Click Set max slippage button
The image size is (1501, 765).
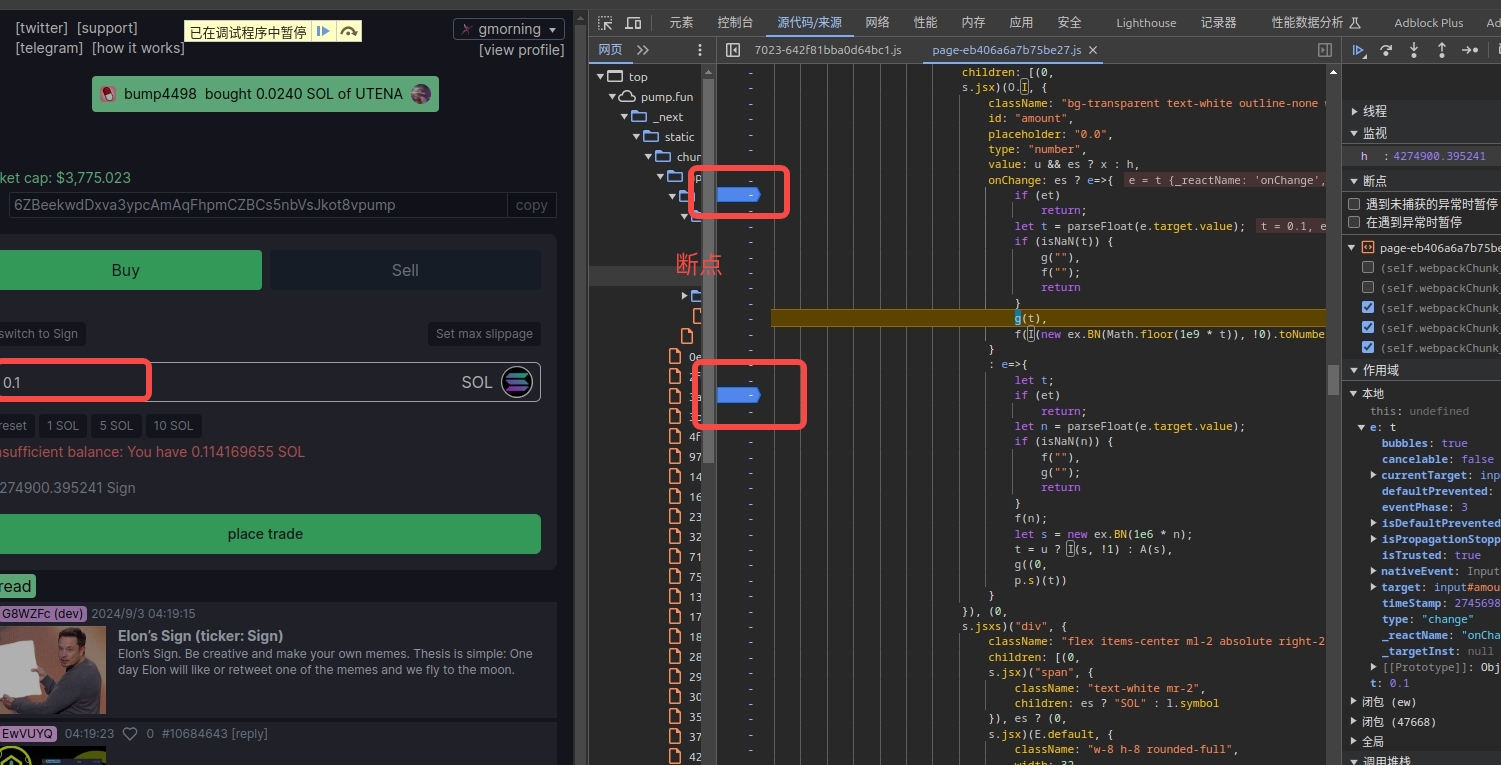tap(484, 334)
